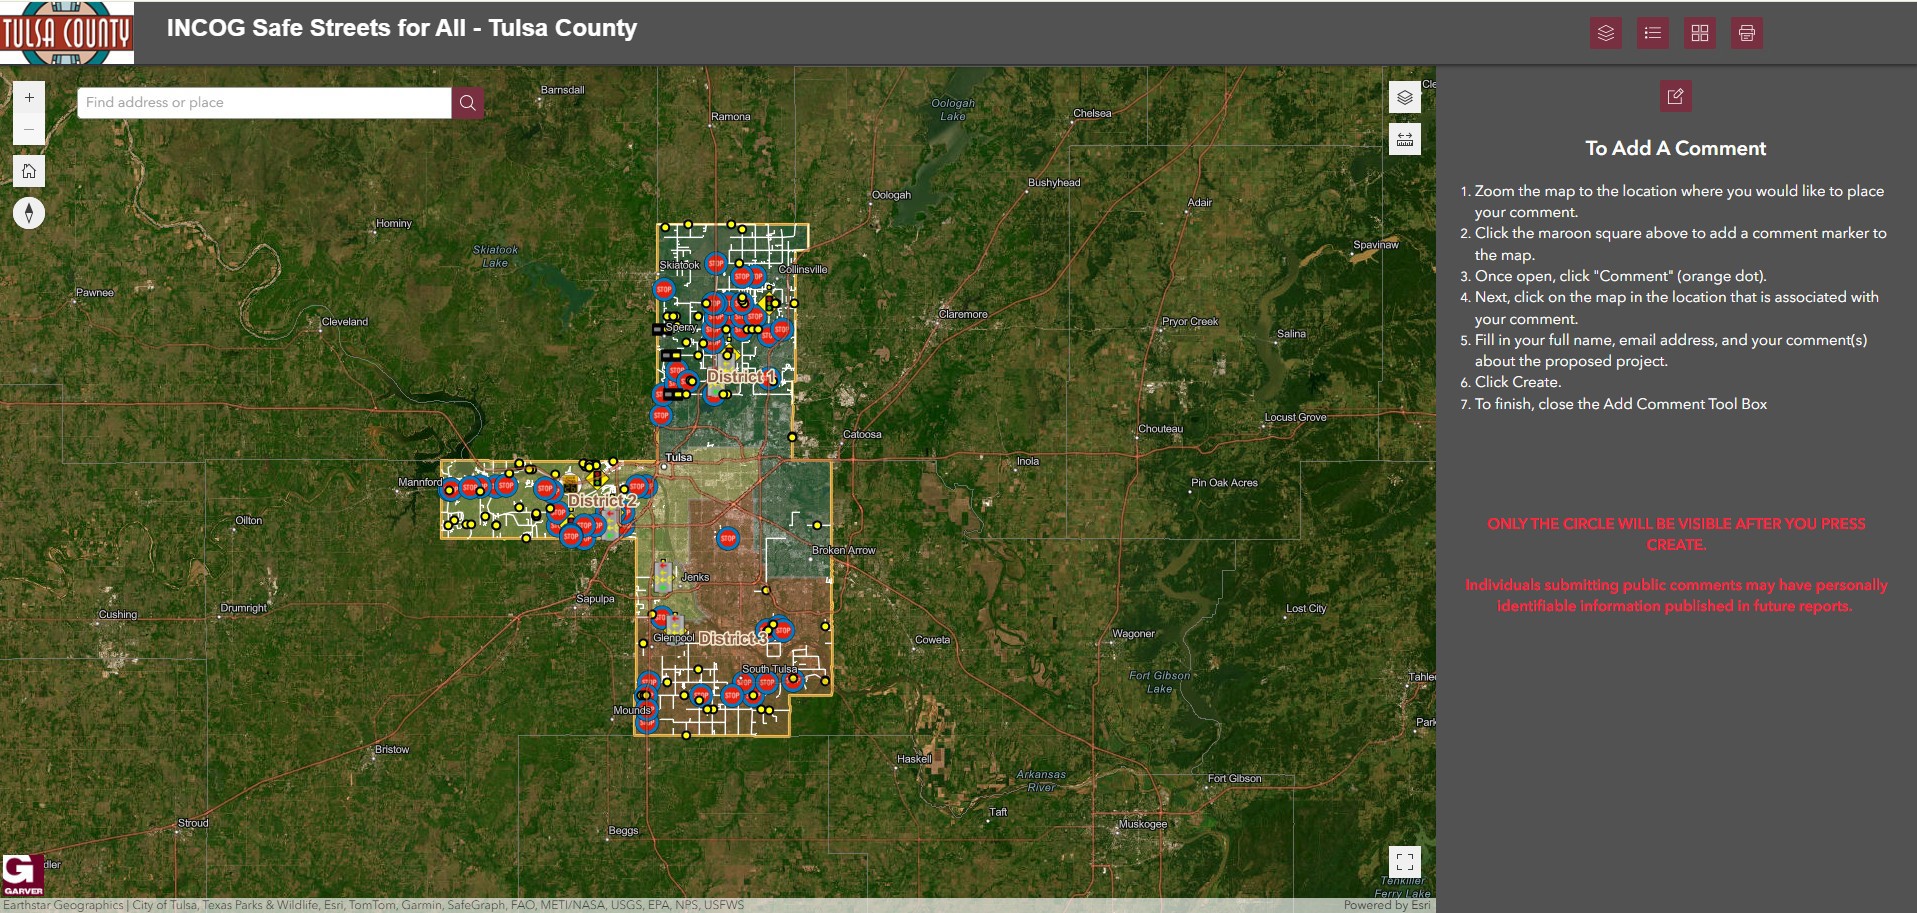Click in the Find address or place field

pos(264,103)
